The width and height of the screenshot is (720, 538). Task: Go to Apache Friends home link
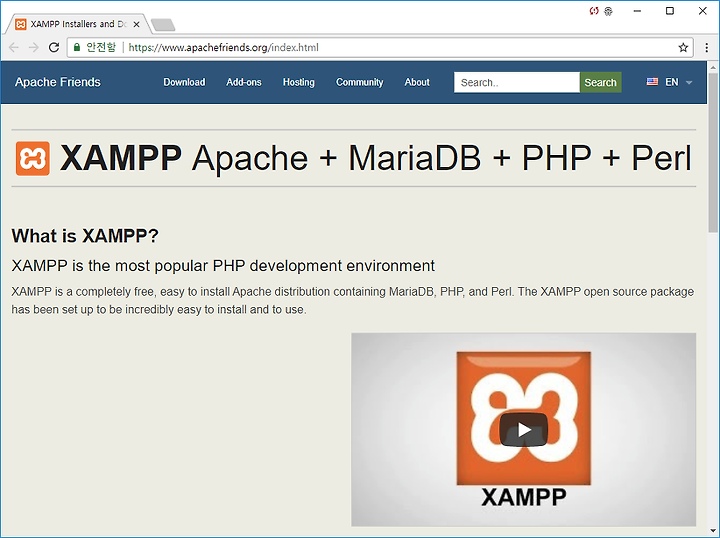click(x=58, y=82)
